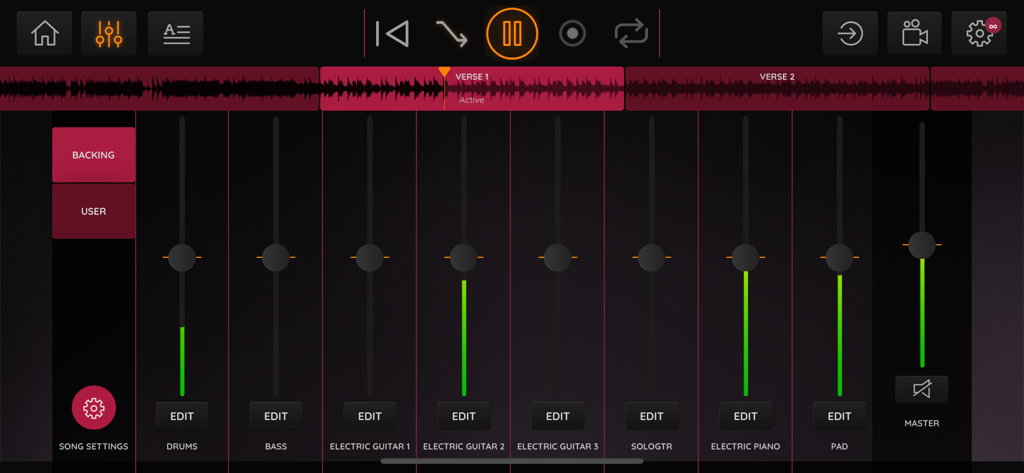Click the horizontal scrollbar at bottom

511,461
